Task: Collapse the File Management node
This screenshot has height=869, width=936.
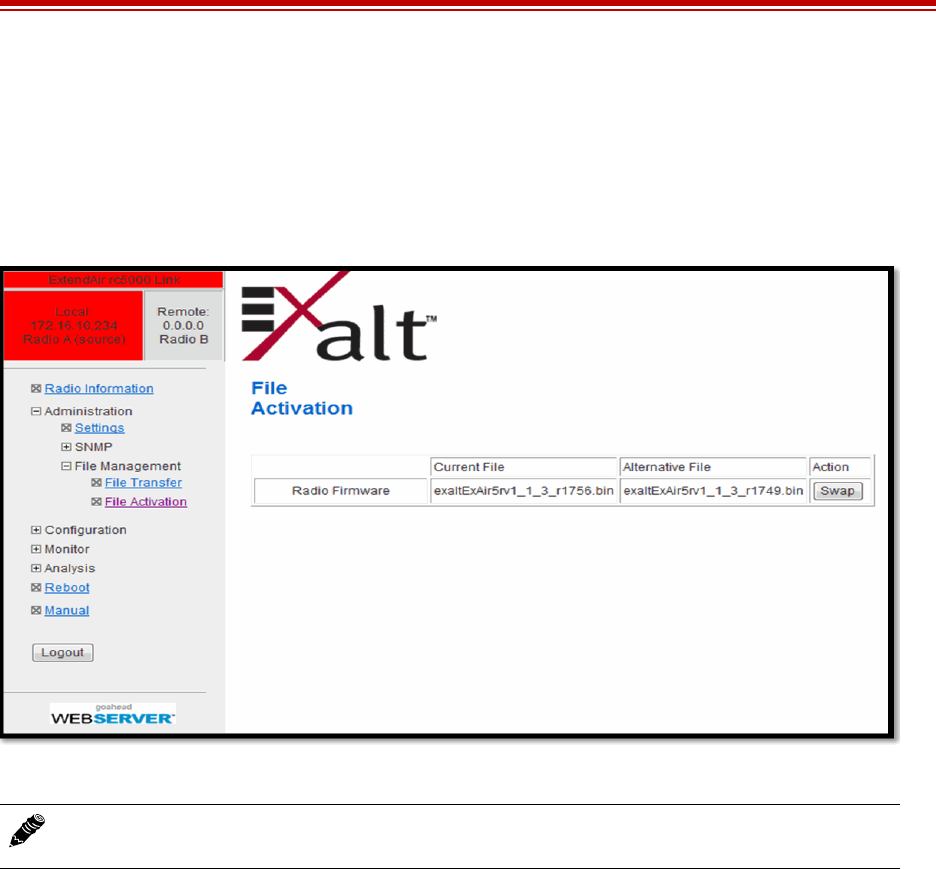Action: click(x=66, y=466)
